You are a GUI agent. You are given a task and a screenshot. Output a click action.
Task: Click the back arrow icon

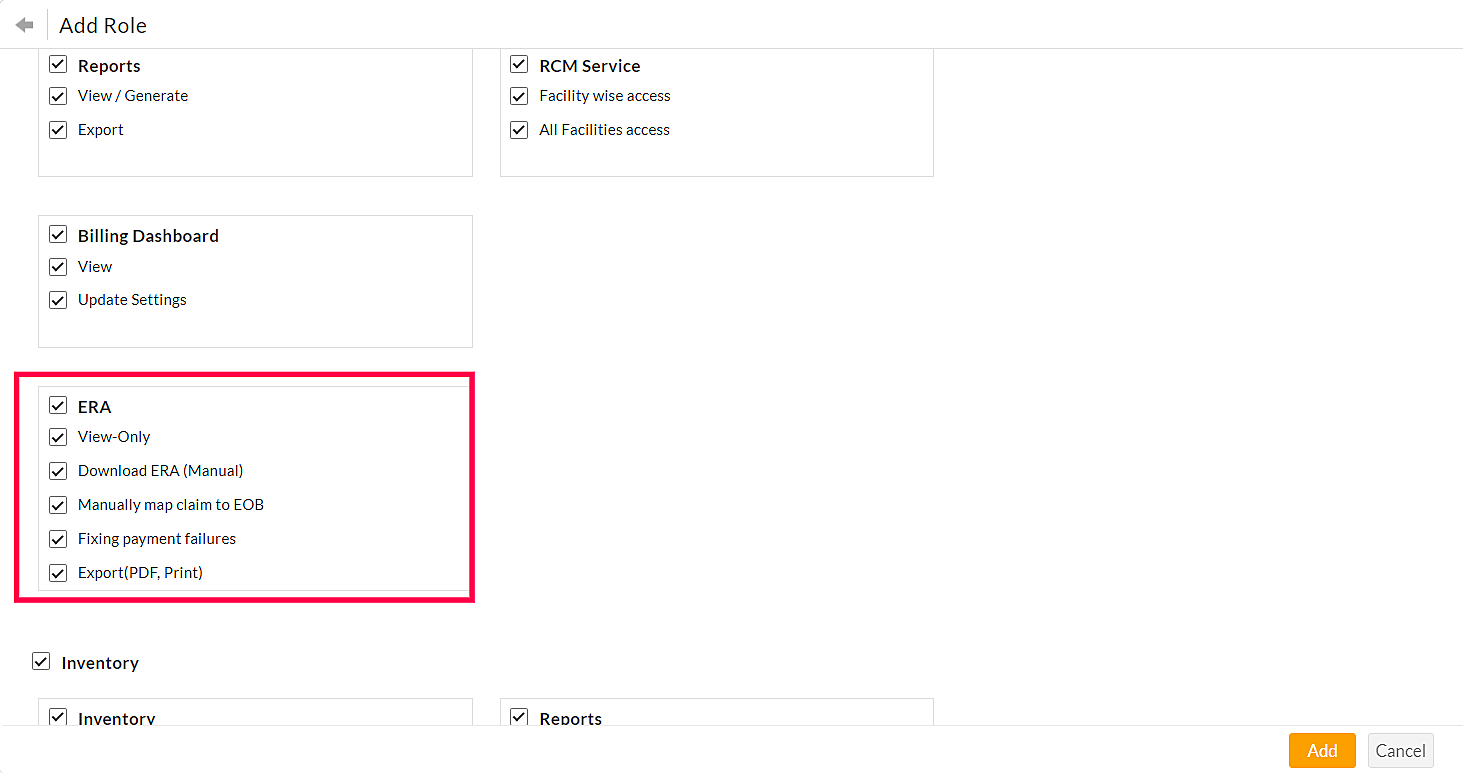point(25,25)
